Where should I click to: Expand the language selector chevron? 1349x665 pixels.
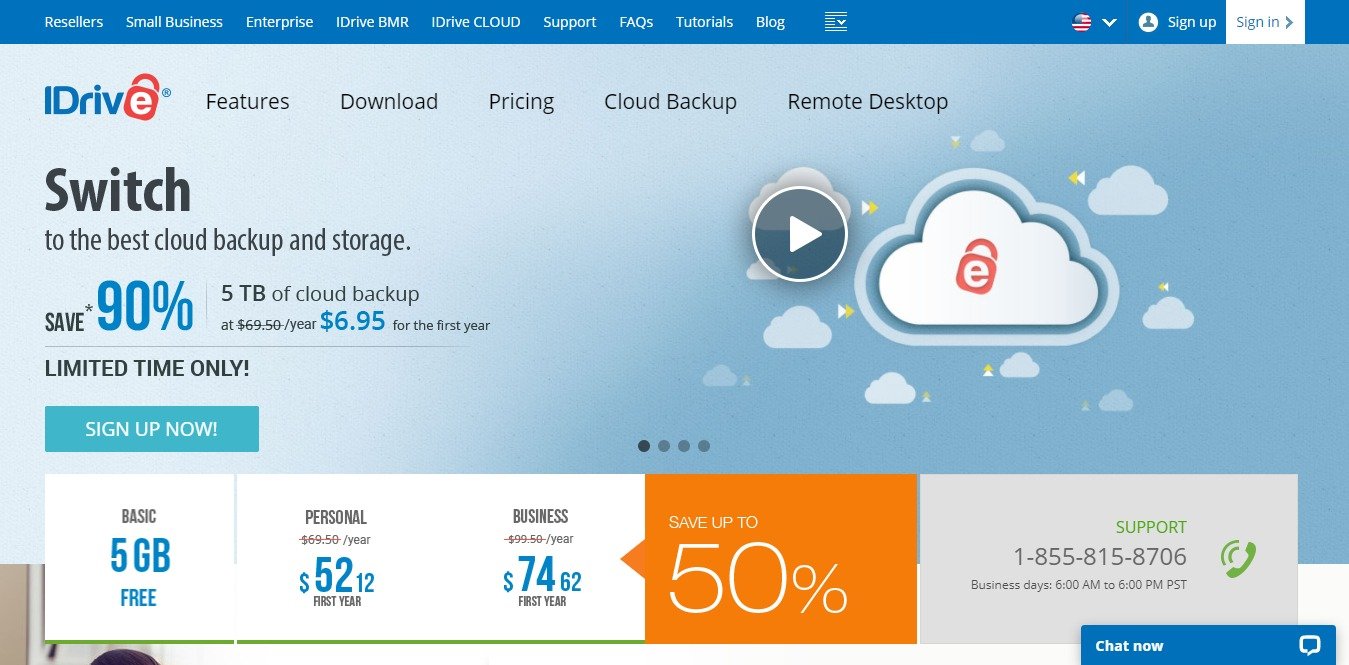[x=1109, y=22]
